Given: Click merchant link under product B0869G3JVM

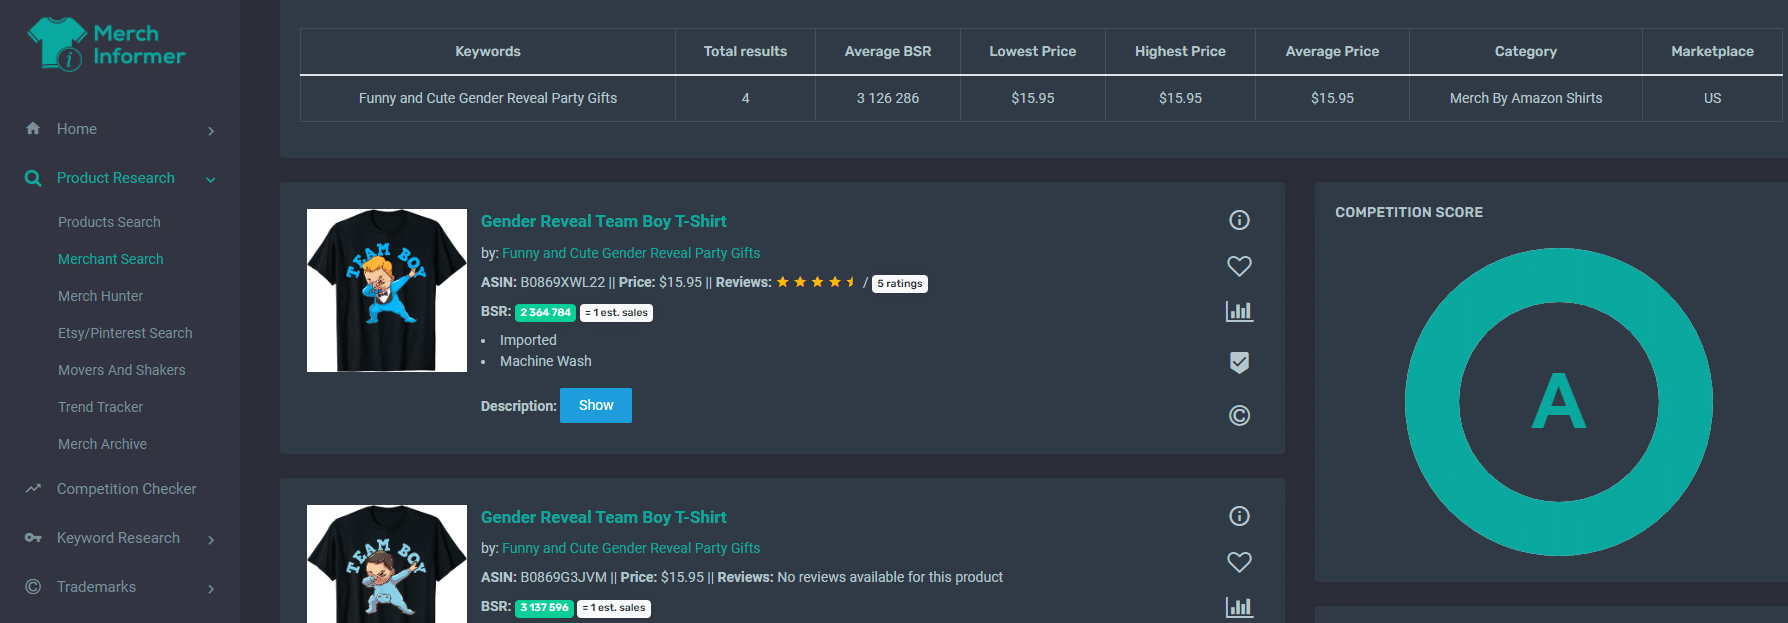Looking at the screenshot, I should (x=631, y=548).
